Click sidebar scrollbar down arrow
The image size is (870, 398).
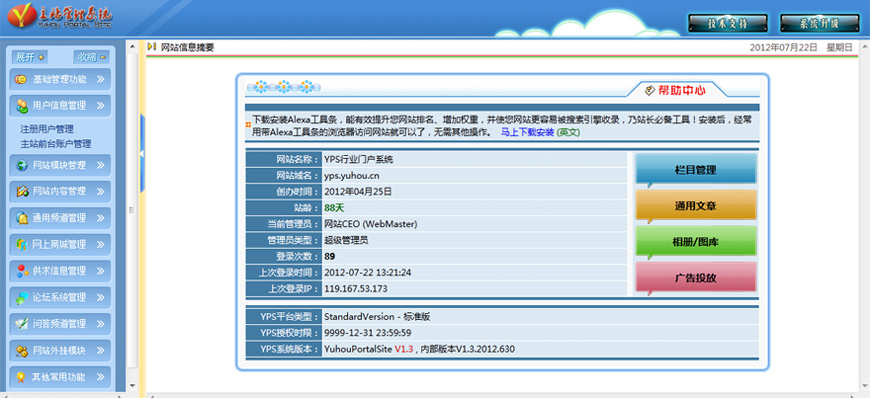click(132, 385)
